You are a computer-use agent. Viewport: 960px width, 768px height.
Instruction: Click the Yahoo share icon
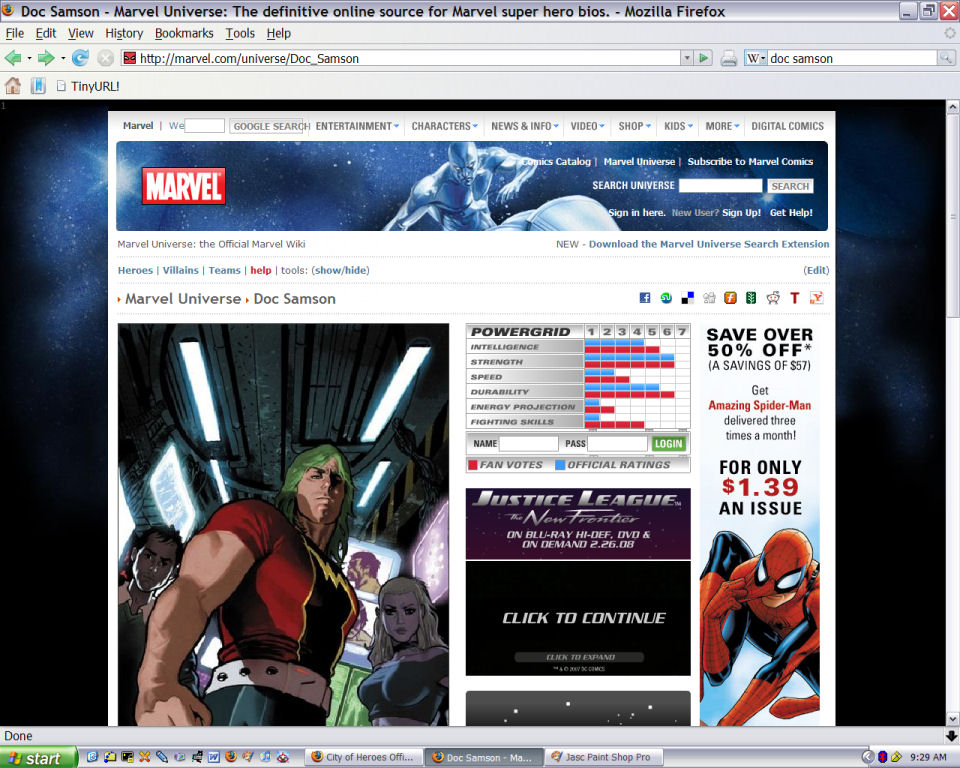[x=816, y=298]
